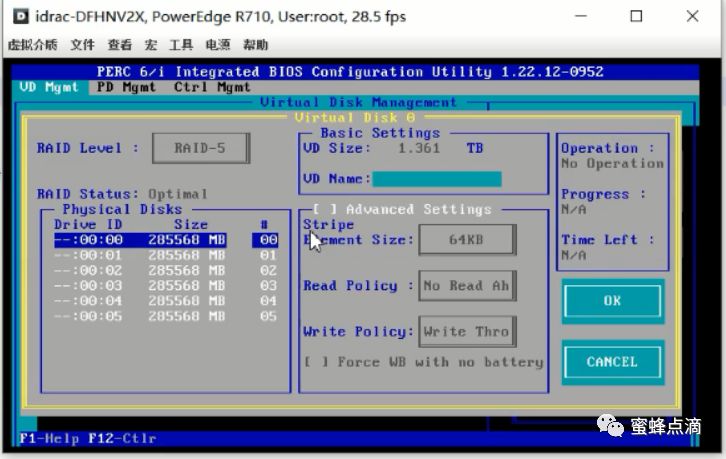Viewport: 726px width, 459px height.
Task: Switch to the VD Mgmt tab
Action: click(50, 87)
